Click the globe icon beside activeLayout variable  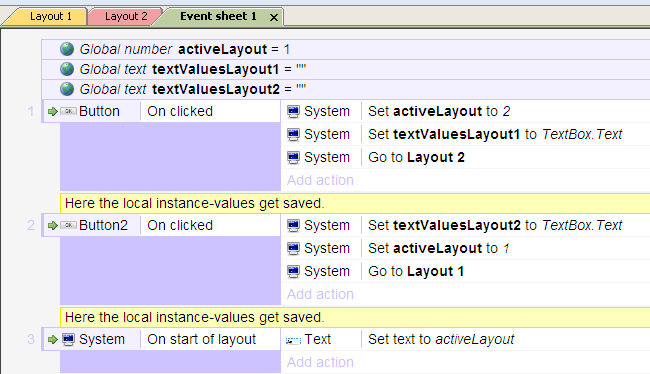point(67,49)
